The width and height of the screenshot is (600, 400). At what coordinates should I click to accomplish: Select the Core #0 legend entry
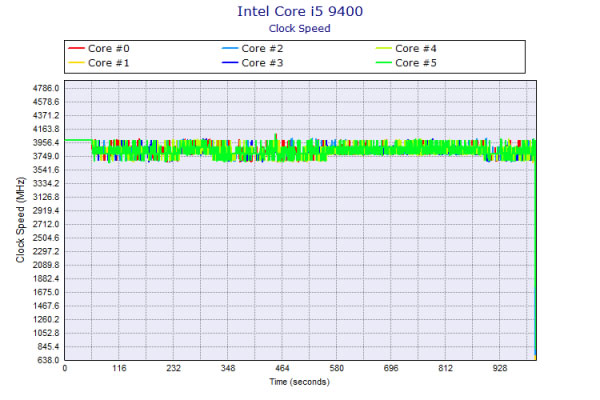99,49
